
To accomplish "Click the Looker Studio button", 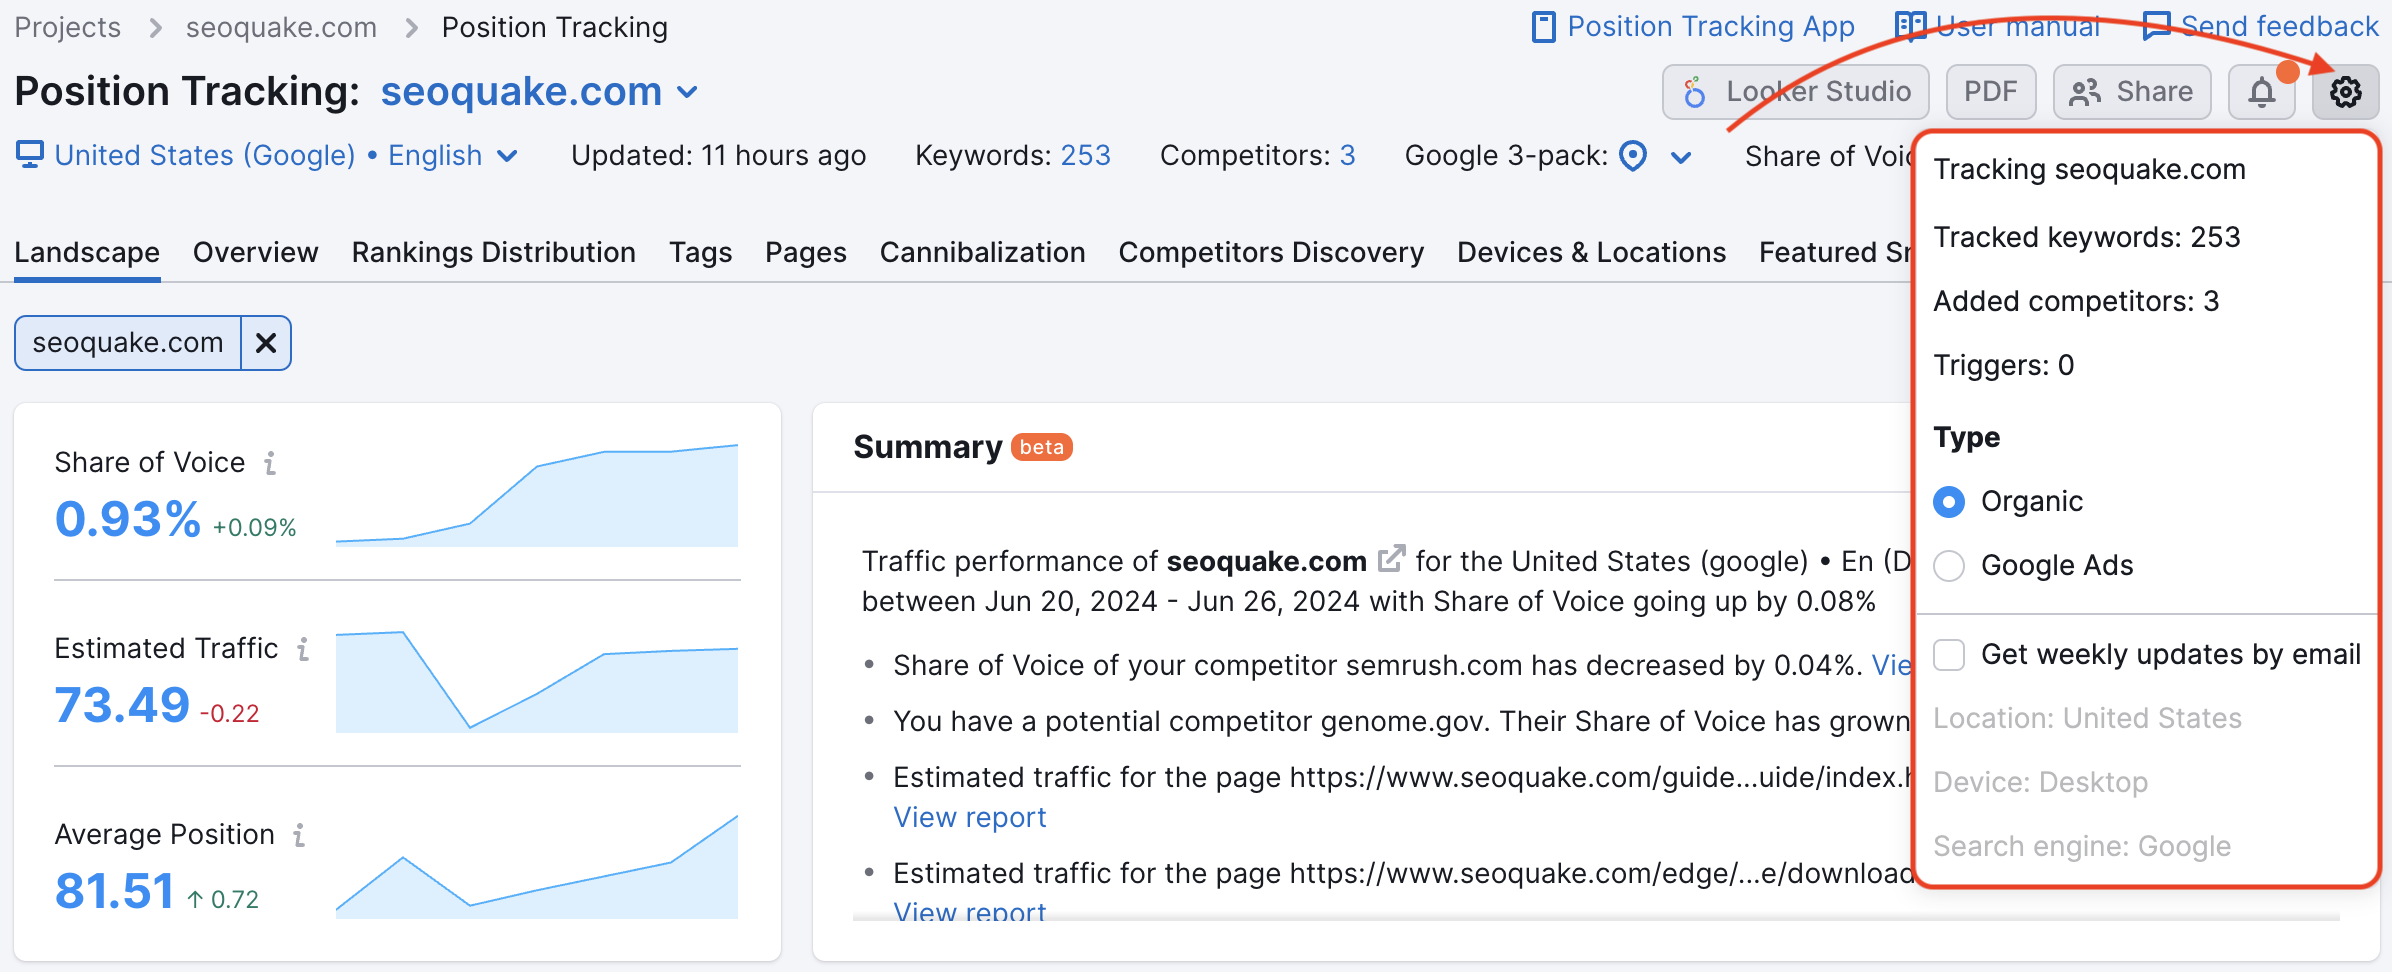I will (1796, 92).
